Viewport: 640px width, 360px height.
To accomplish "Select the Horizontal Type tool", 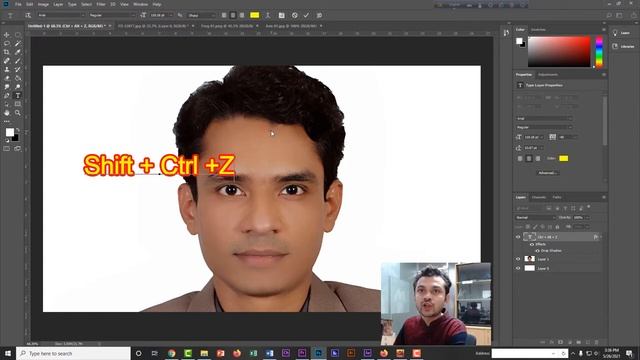I will coord(18,96).
